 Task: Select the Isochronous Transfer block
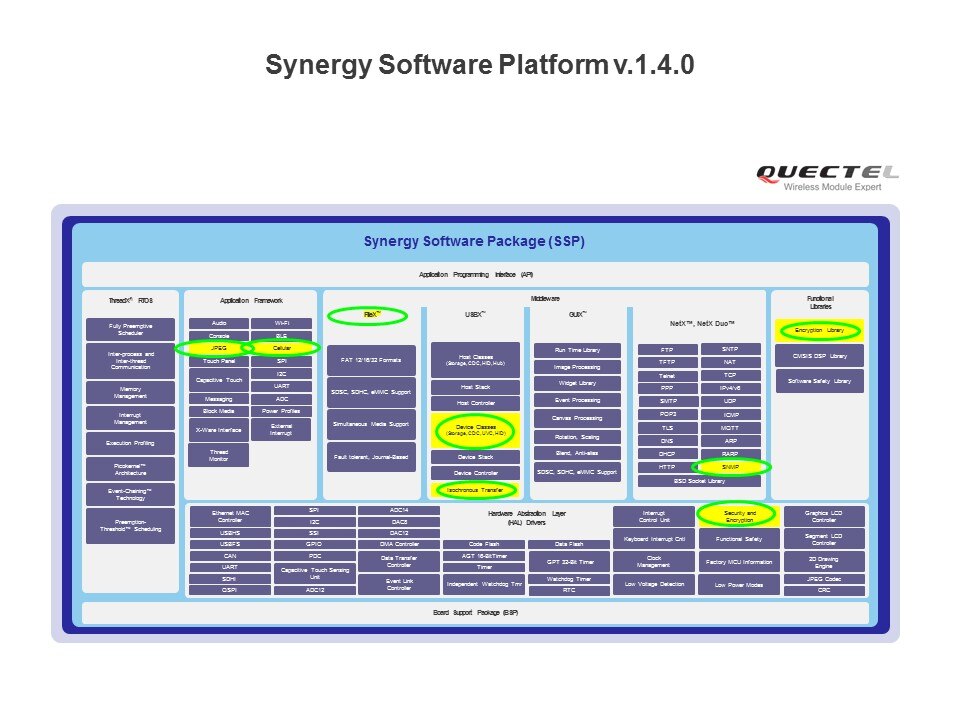[x=475, y=490]
